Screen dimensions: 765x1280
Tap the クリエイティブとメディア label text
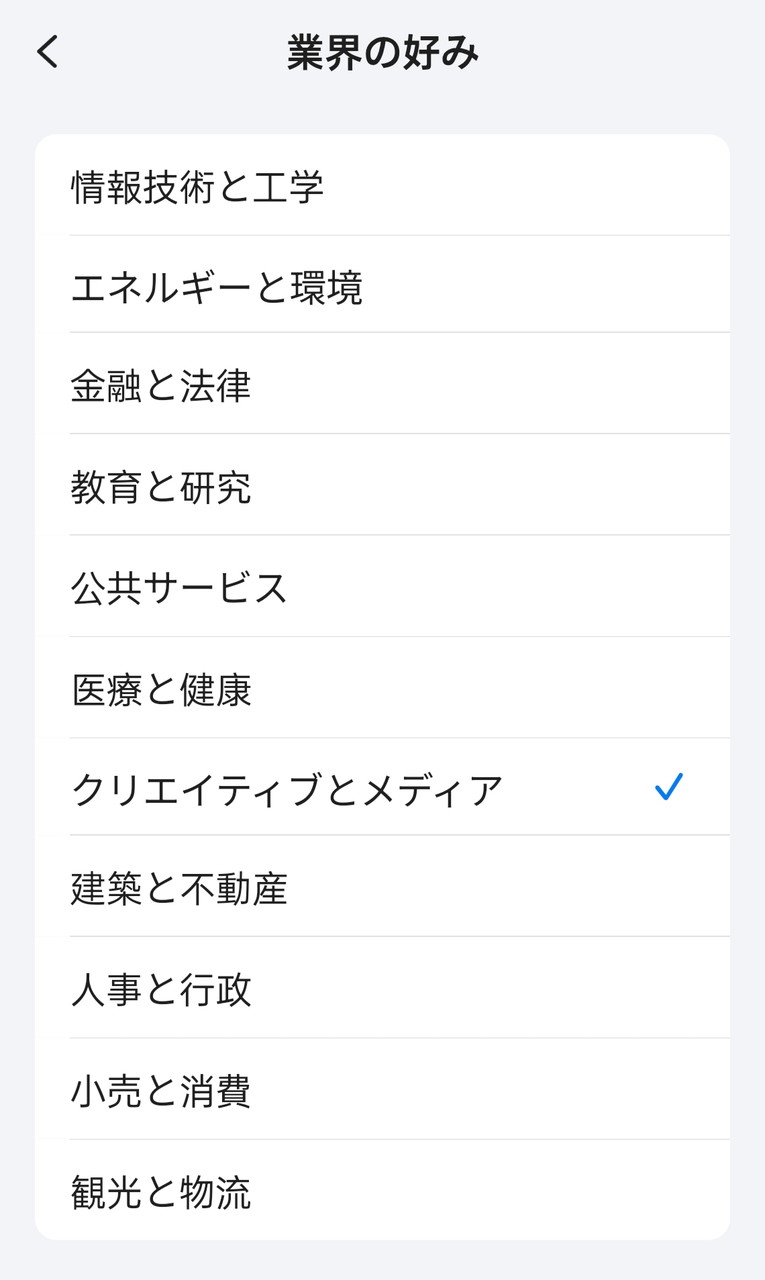click(x=288, y=790)
